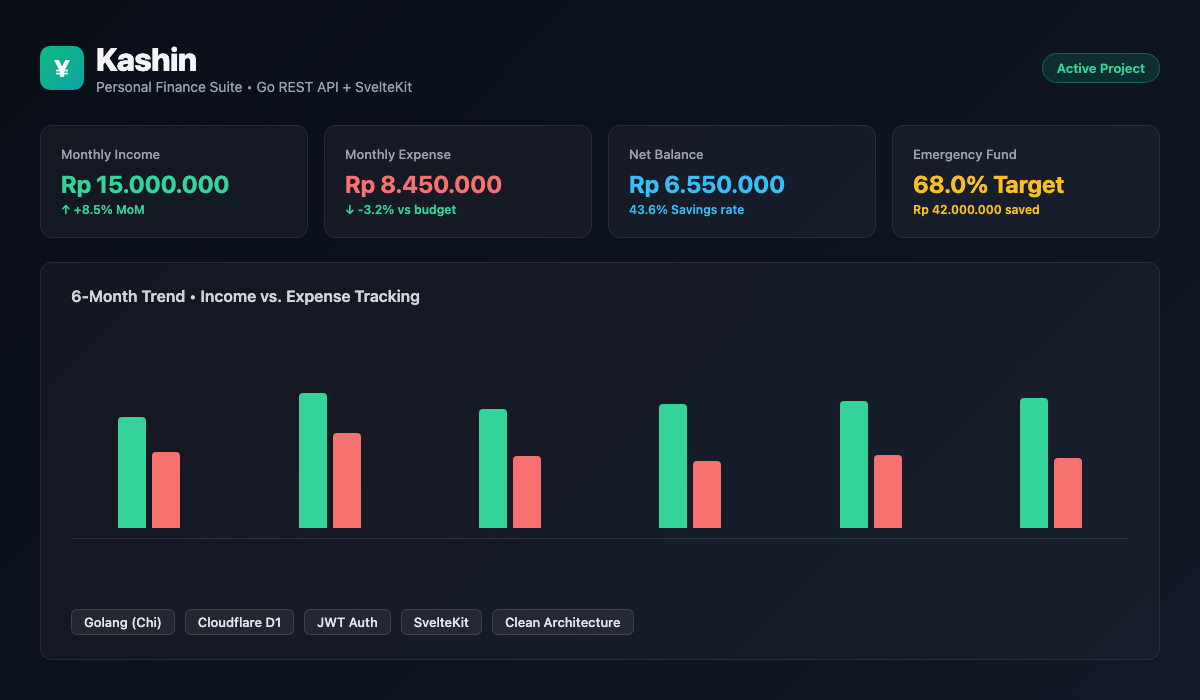Select the Cloudflare D1 tag
Viewport: 1200px width, 700px height.
point(240,622)
